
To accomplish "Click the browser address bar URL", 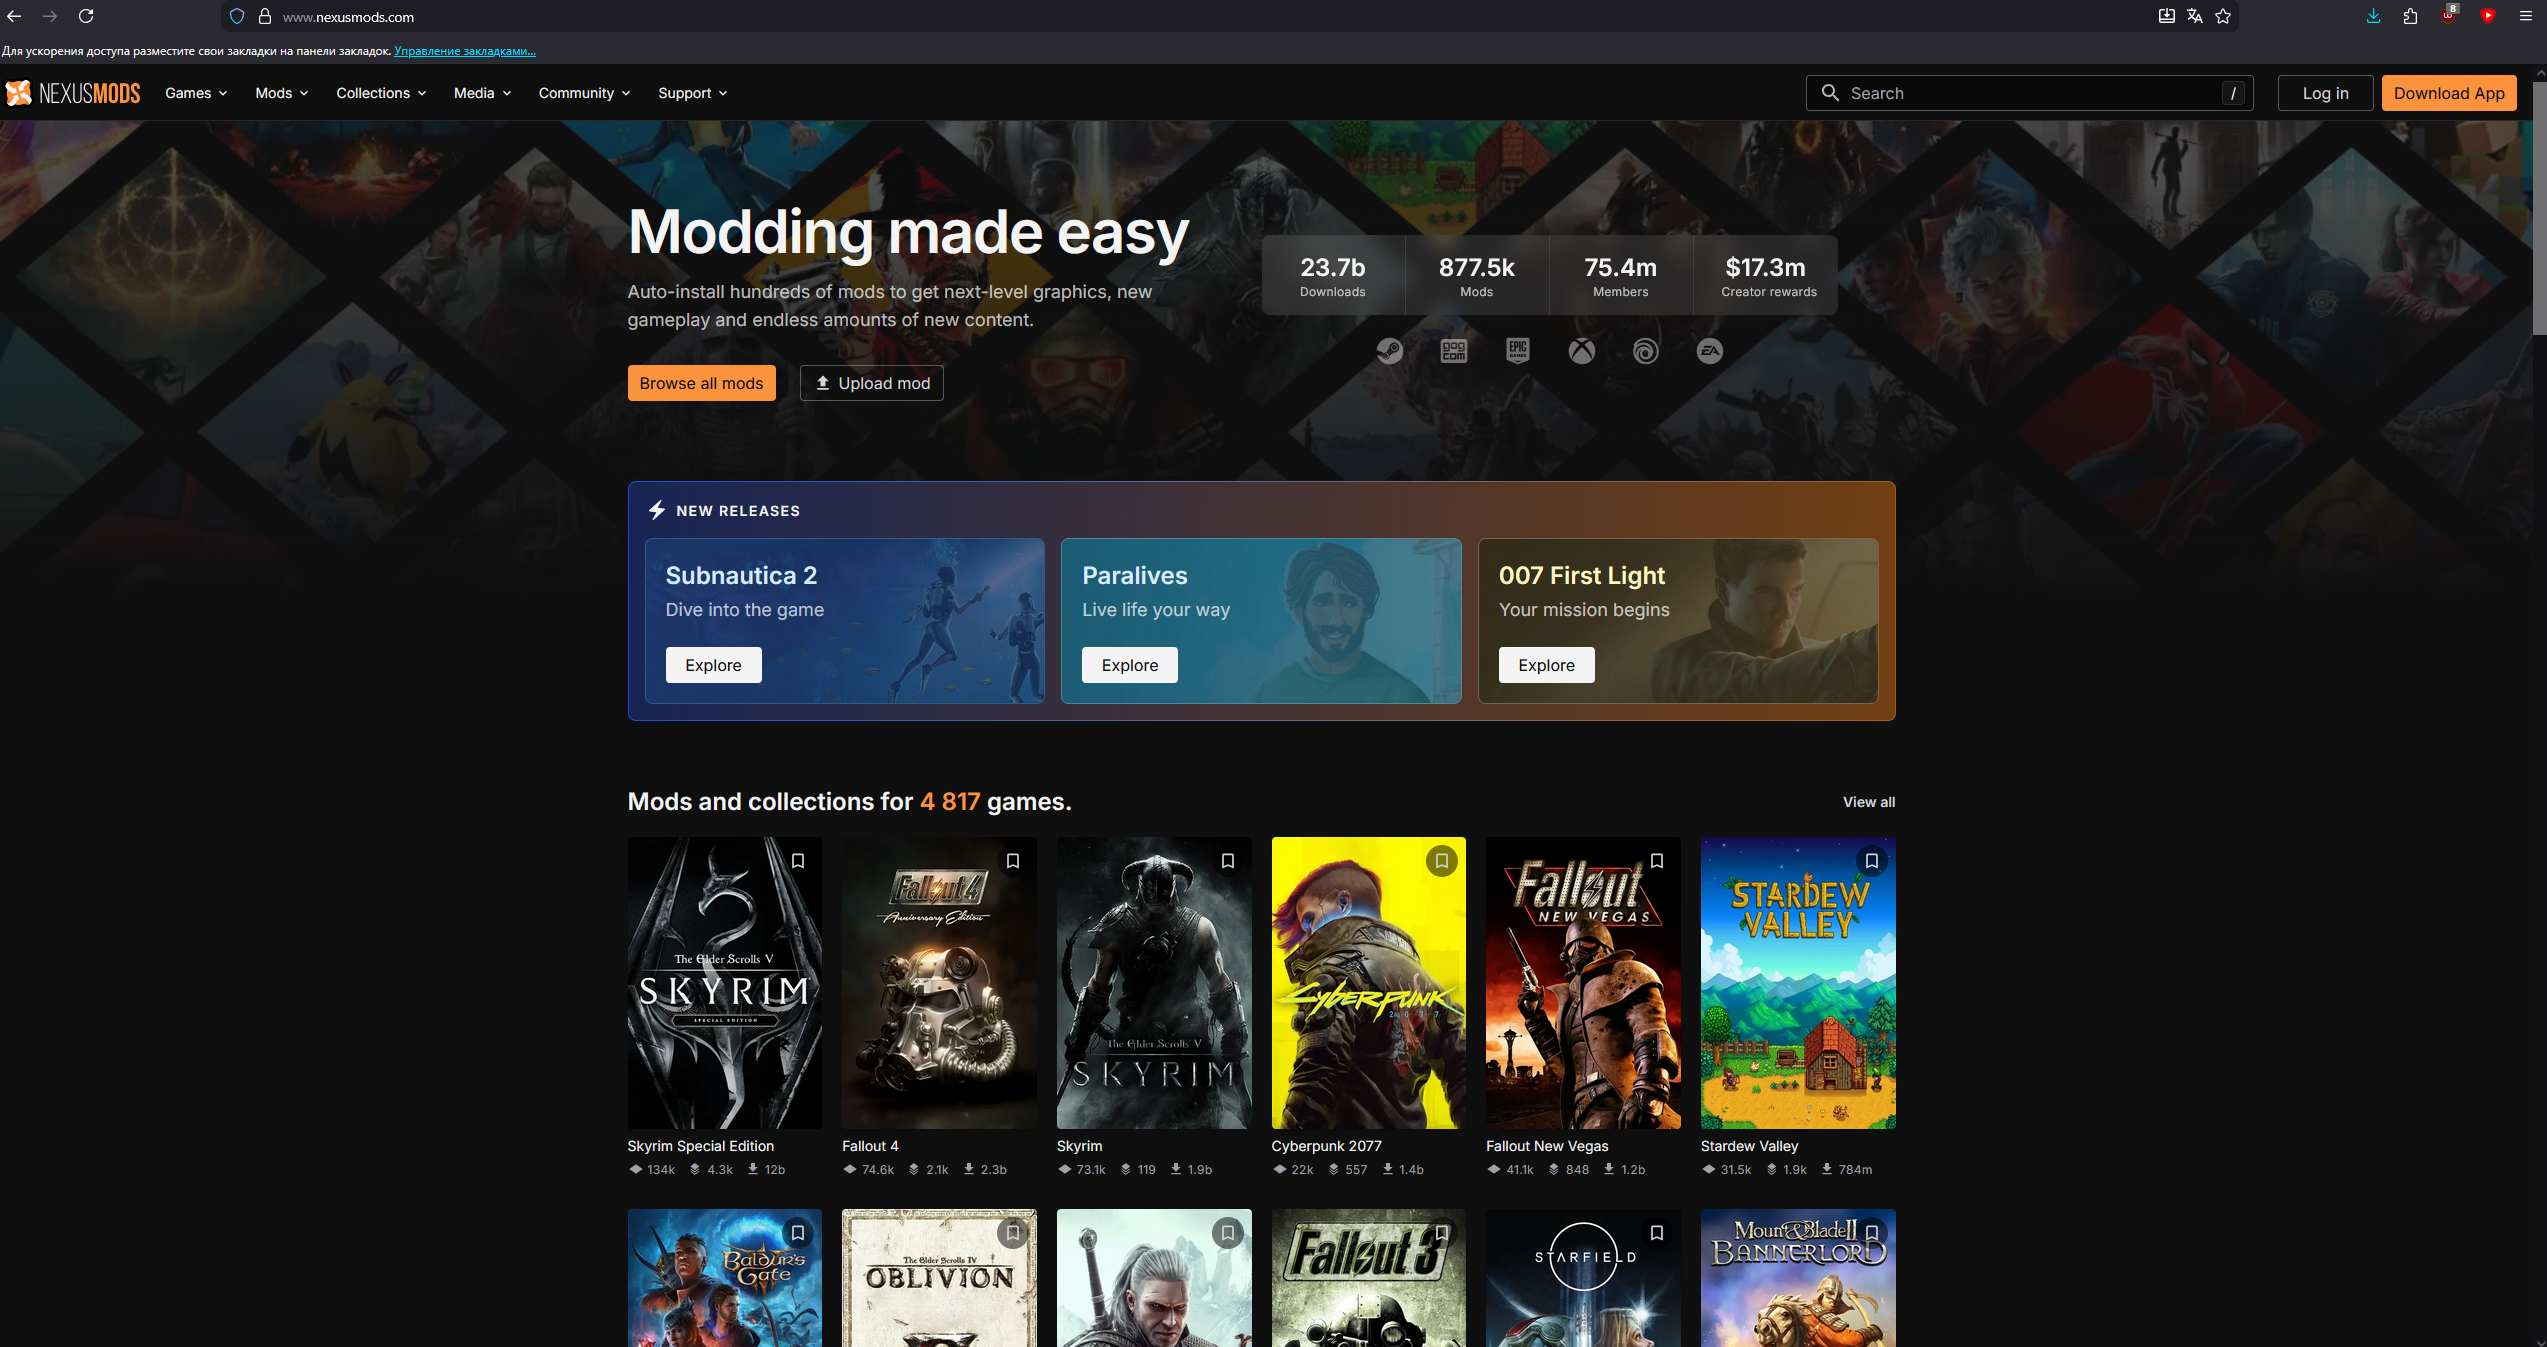I will click(348, 17).
